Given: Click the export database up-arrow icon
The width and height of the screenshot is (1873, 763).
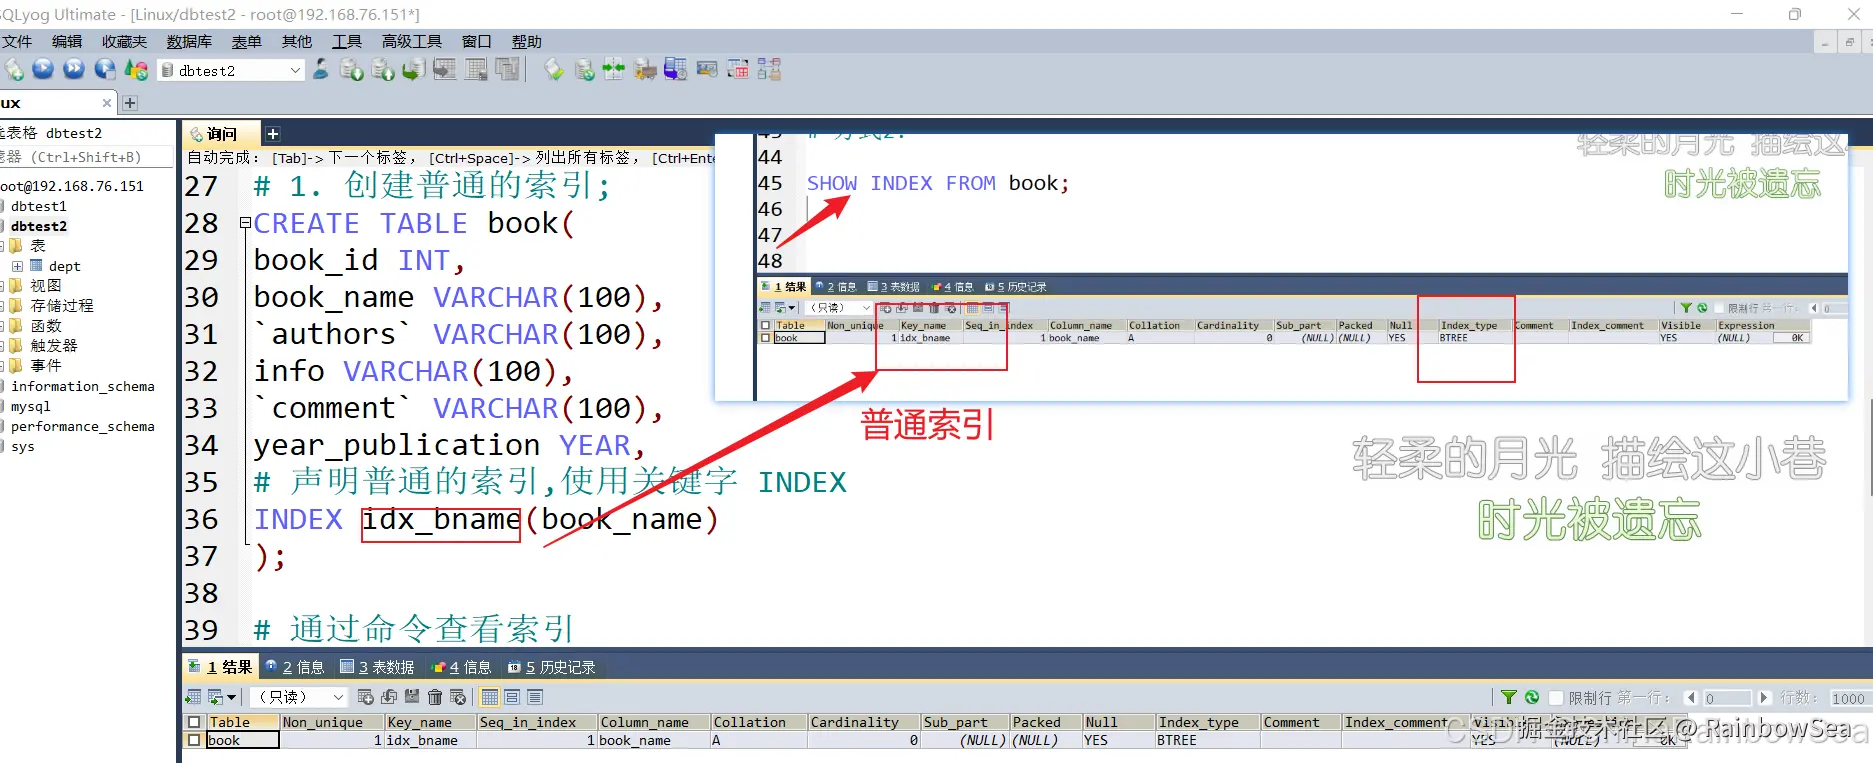Looking at the screenshot, I should 383,70.
